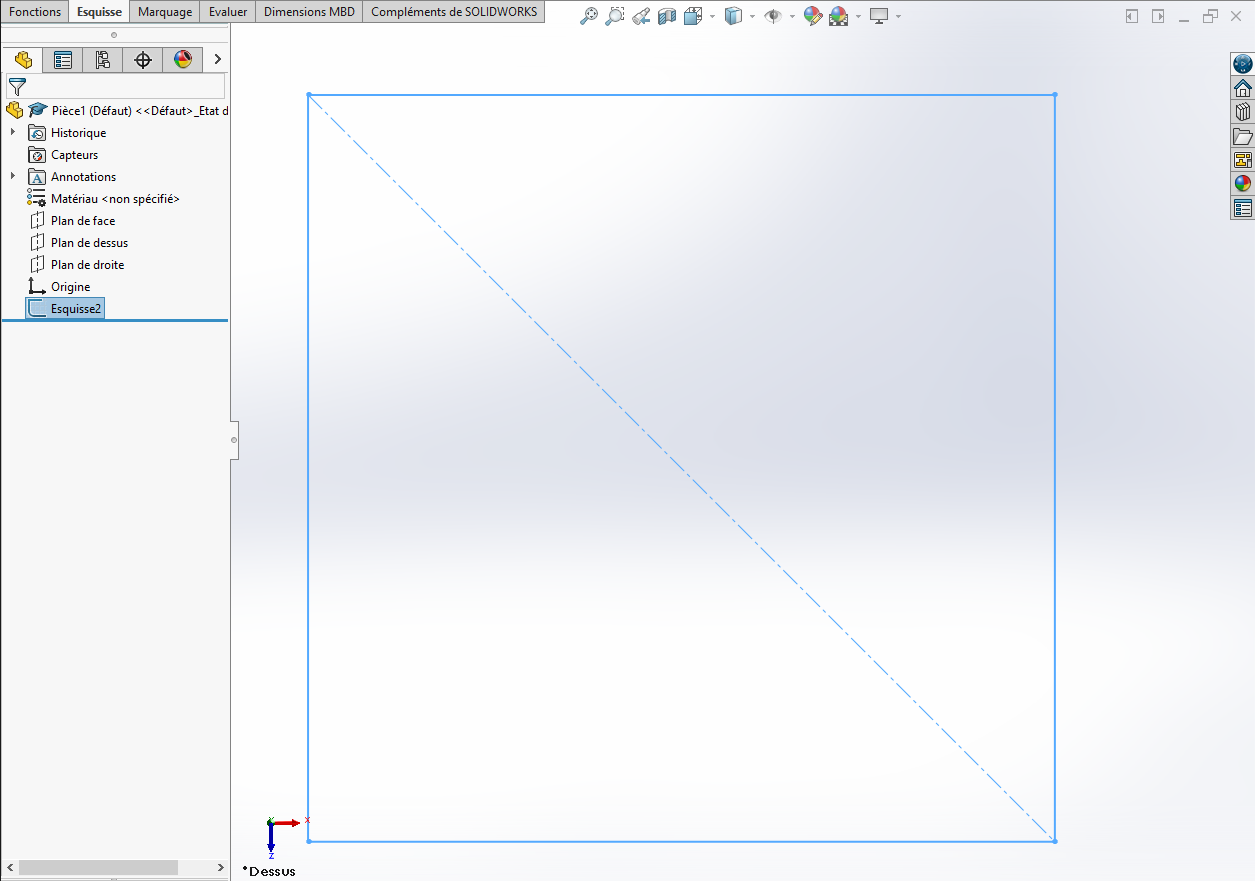Viewport: 1255px width, 881px height.
Task: Click the Previous View icon
Action: pos(641,16)
